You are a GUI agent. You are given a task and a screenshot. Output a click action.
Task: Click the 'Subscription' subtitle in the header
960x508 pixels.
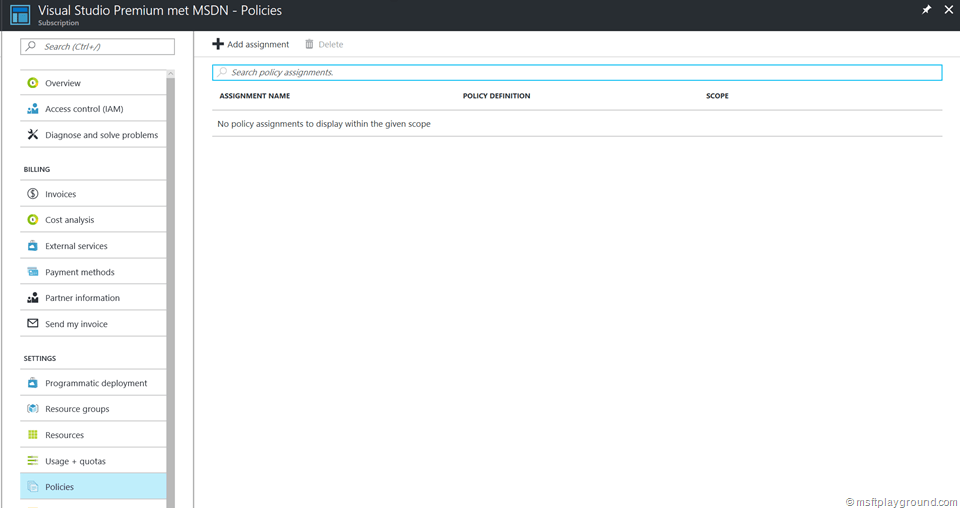[x=58, y=23]
